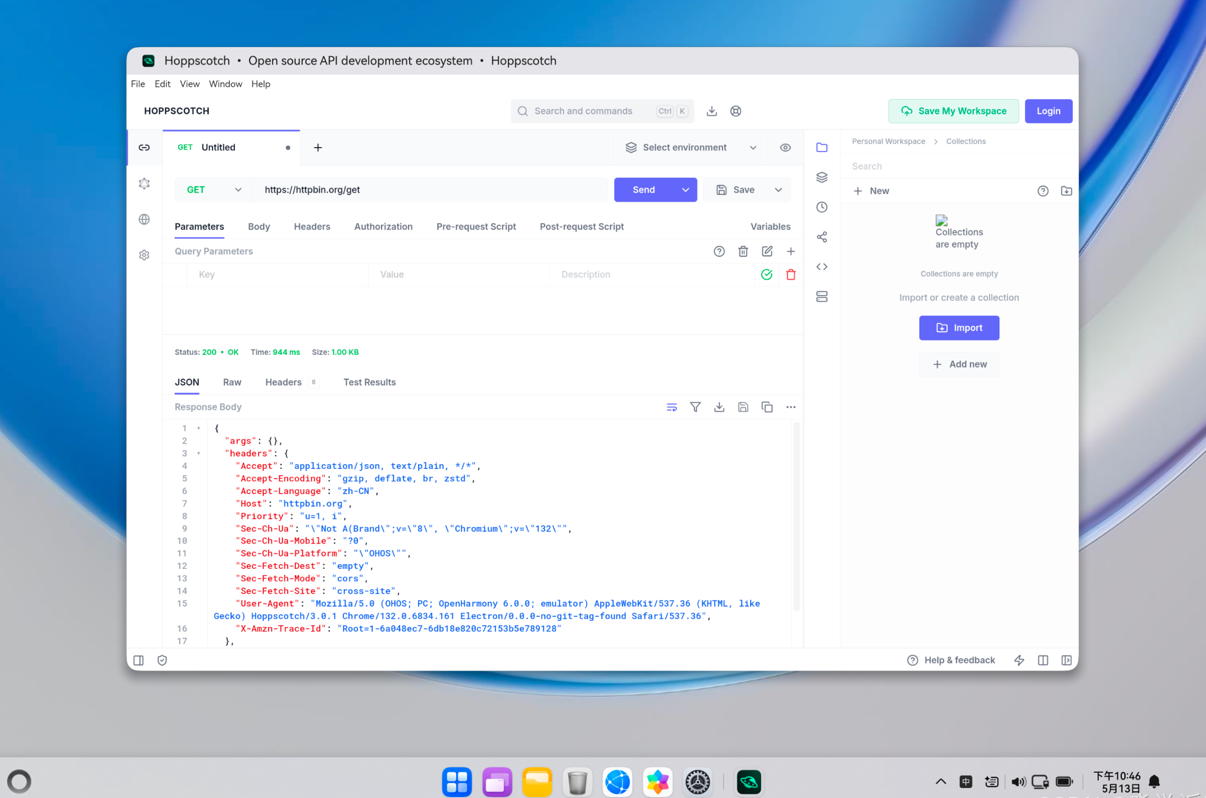1206x798 pixels.
Task: Open the Window menu
Action: 225,84
